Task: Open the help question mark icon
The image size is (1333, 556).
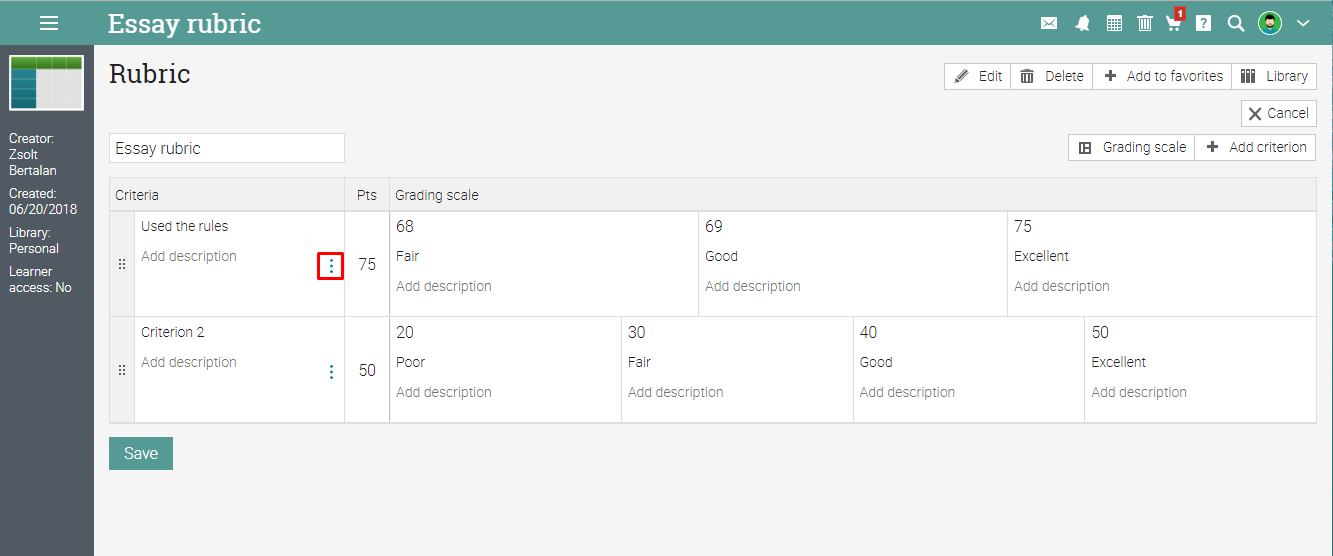Action: tap(1204, 23)
